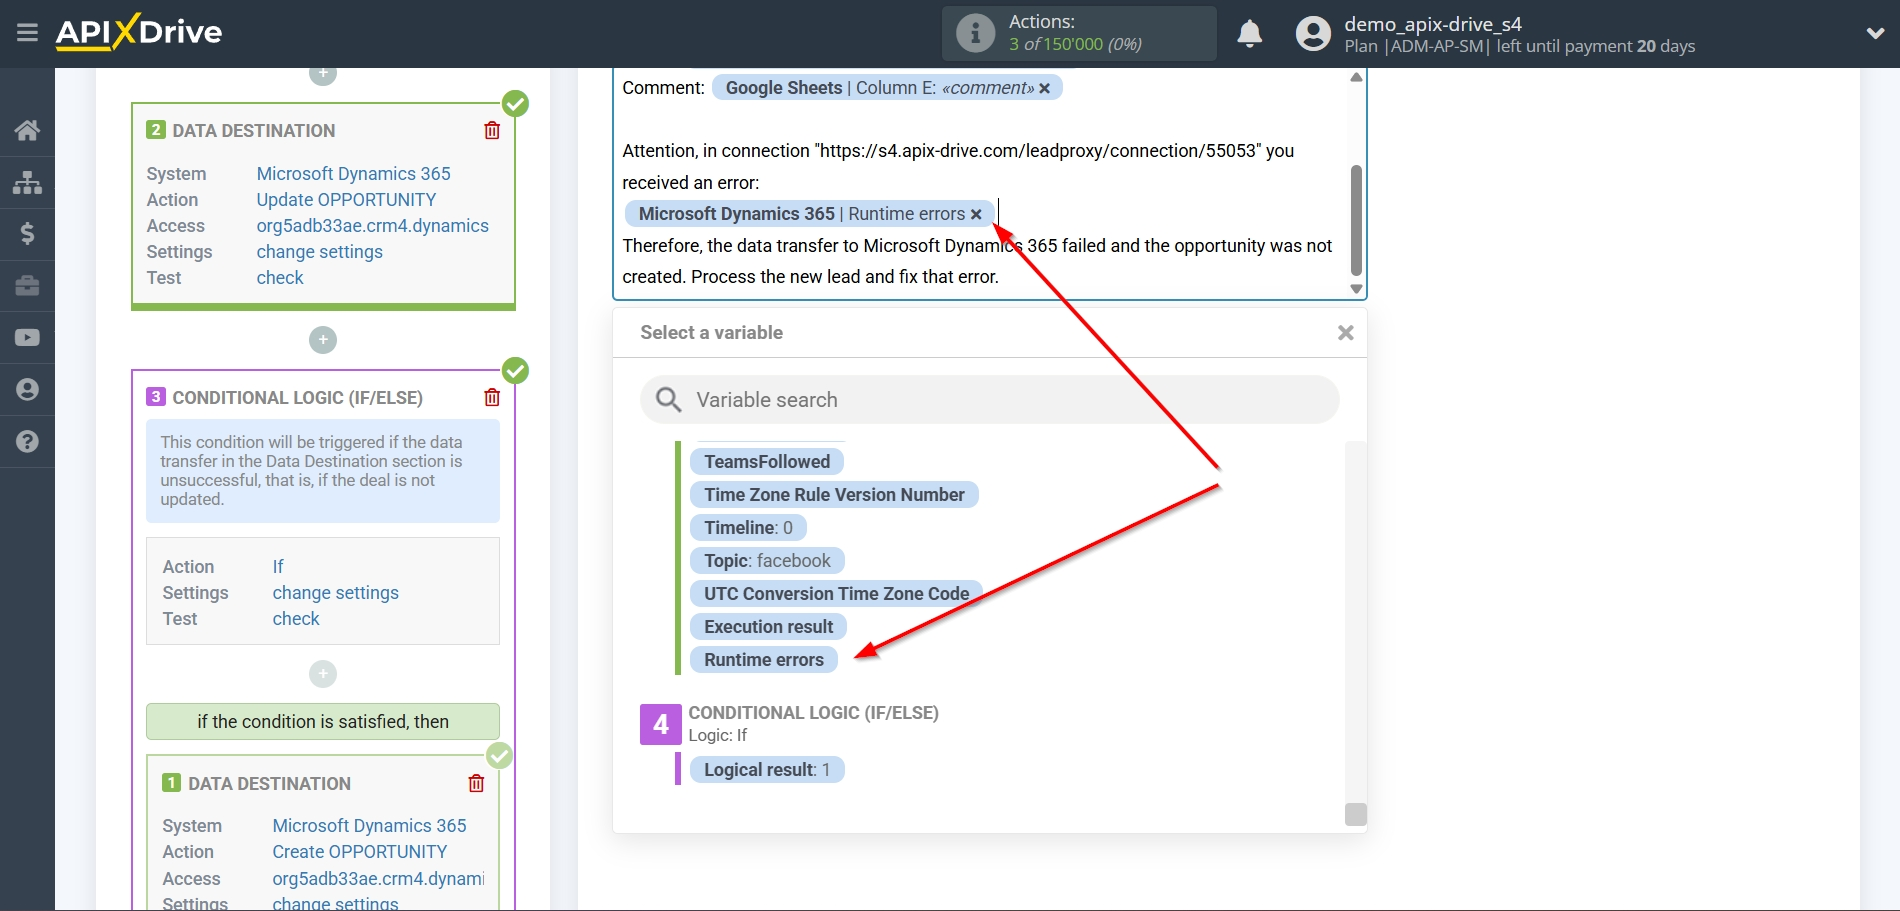Select the Topic: facebook variable
This screenshot has height=911, width=1900.
pyautogui.click(x=767, y=561)
